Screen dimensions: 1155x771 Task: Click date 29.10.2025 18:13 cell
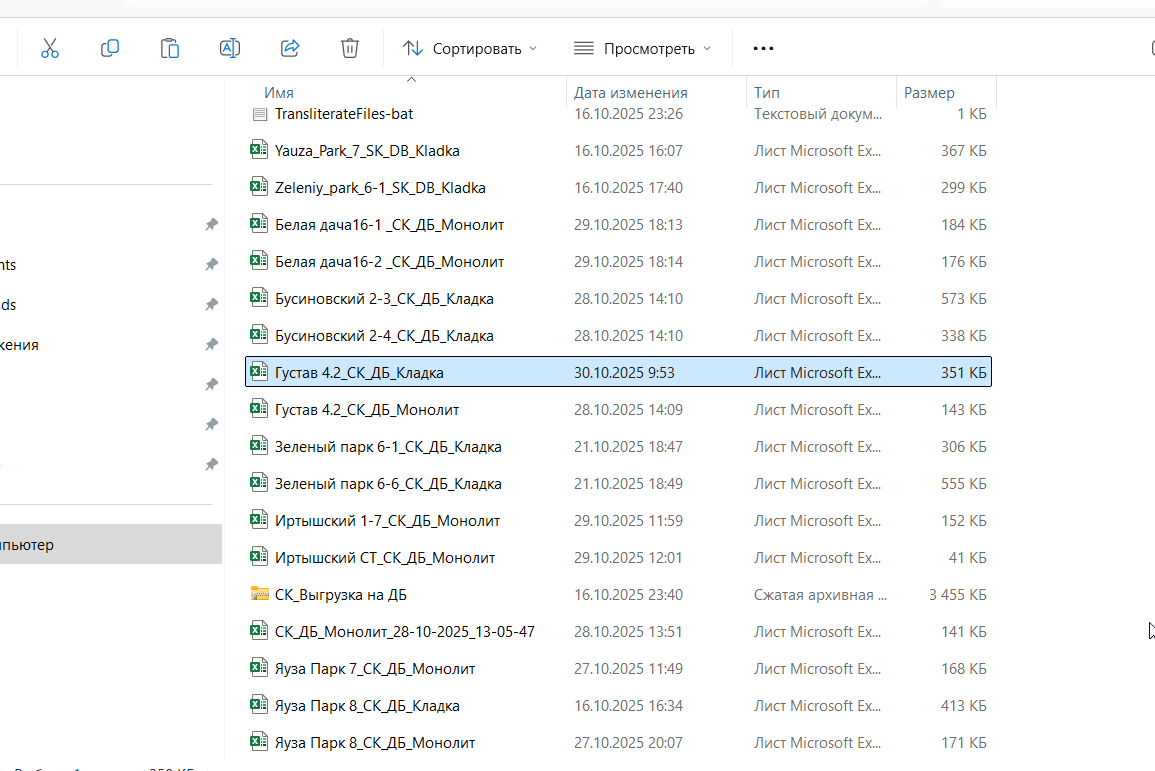click(x=628, y=225)
